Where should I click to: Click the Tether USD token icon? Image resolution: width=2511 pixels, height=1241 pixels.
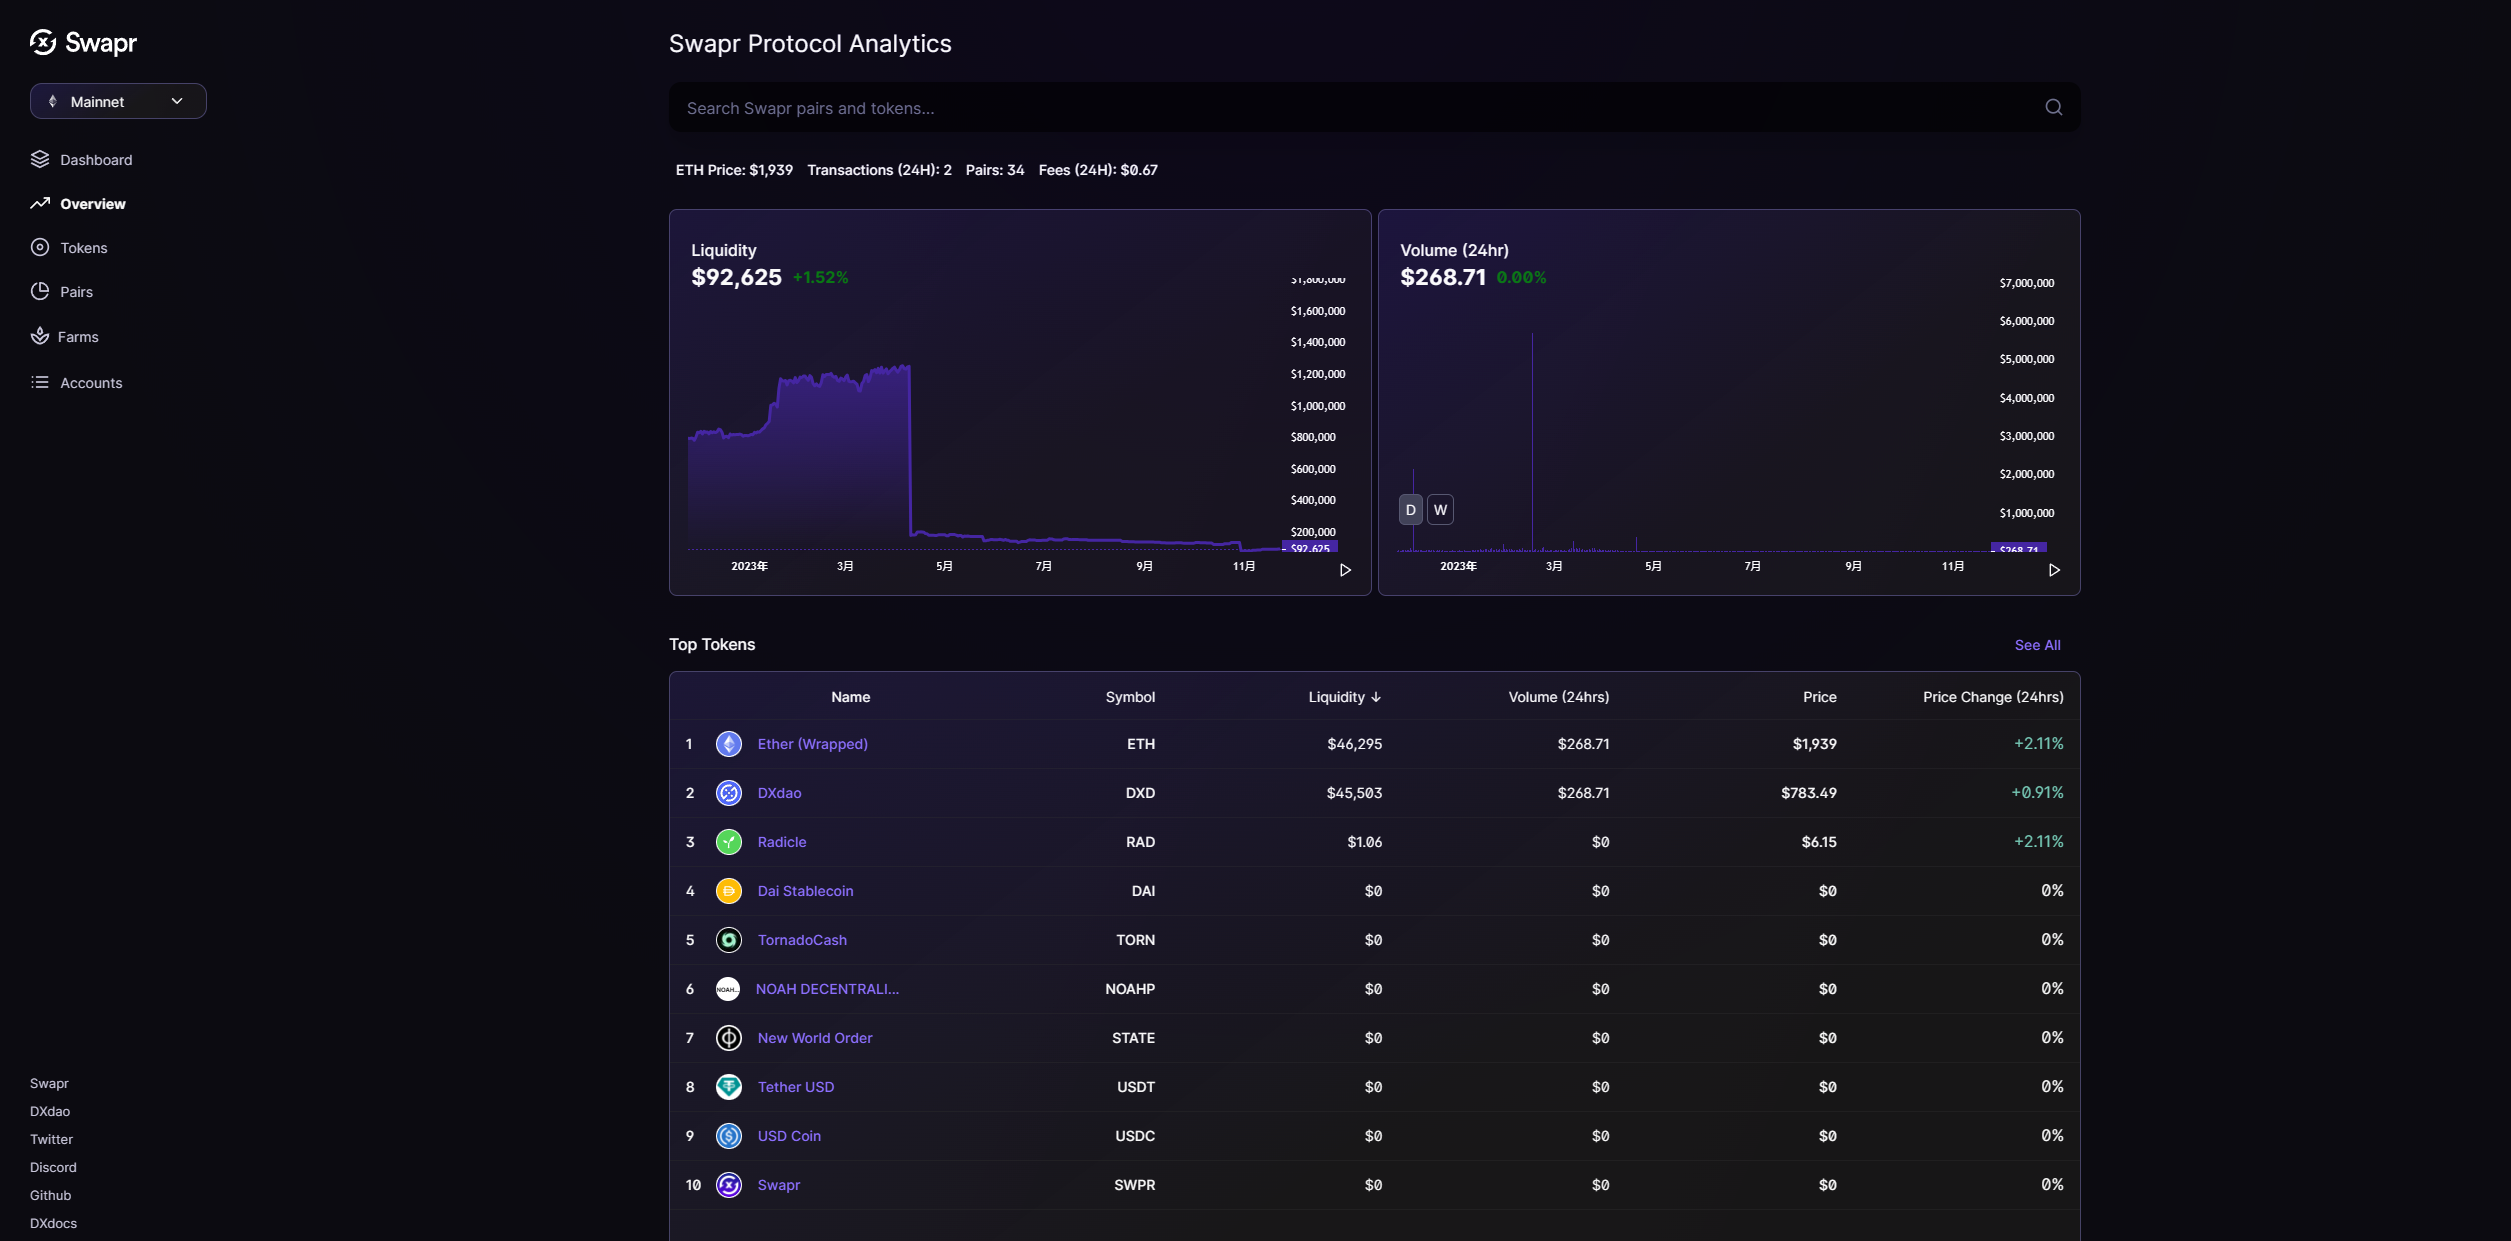pos(729,1087)
